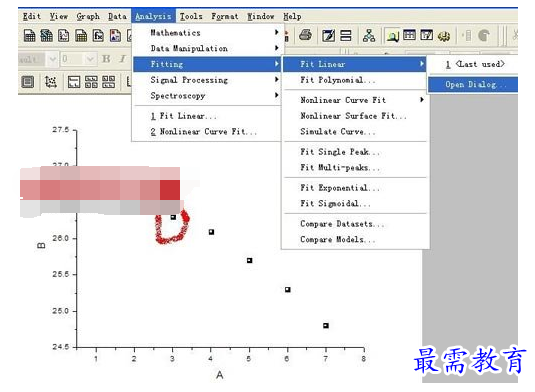Click the data point at A=4

point(212,232)
